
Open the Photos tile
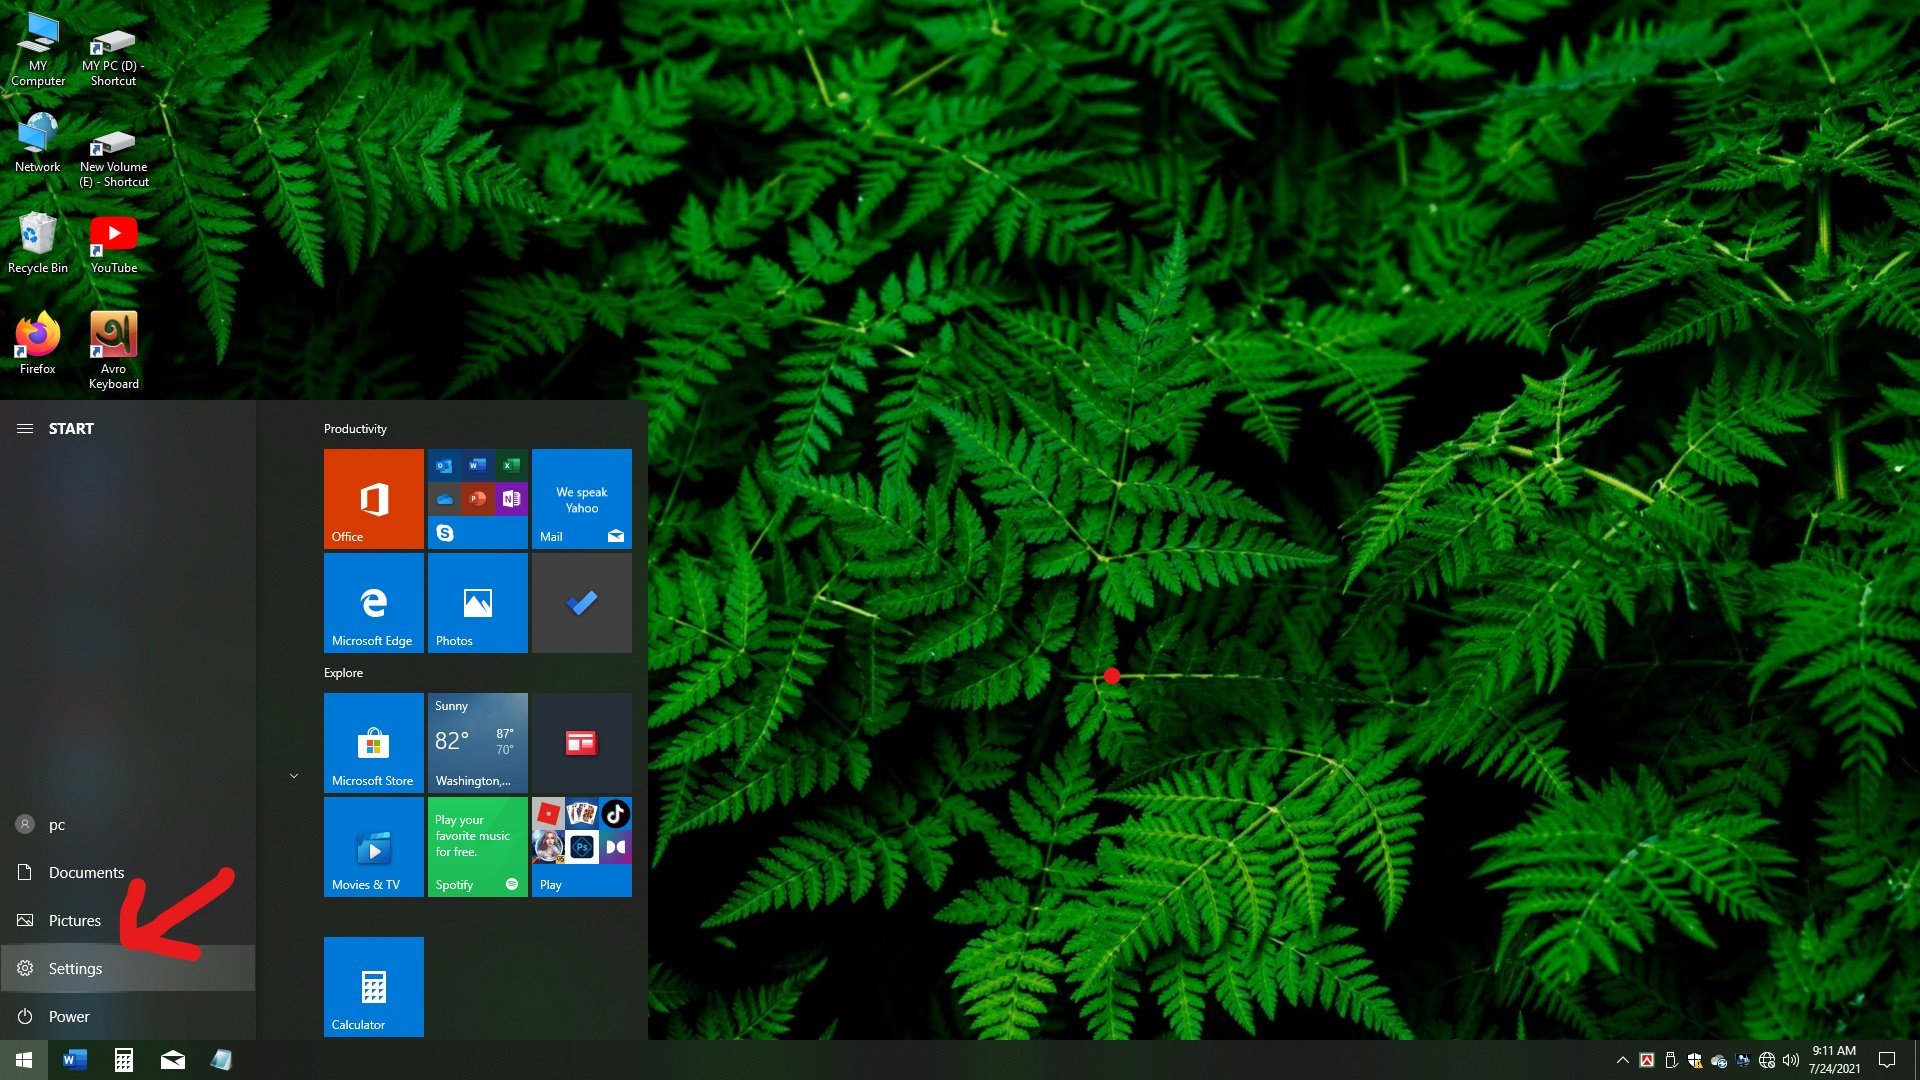click(x=477, y=602)
